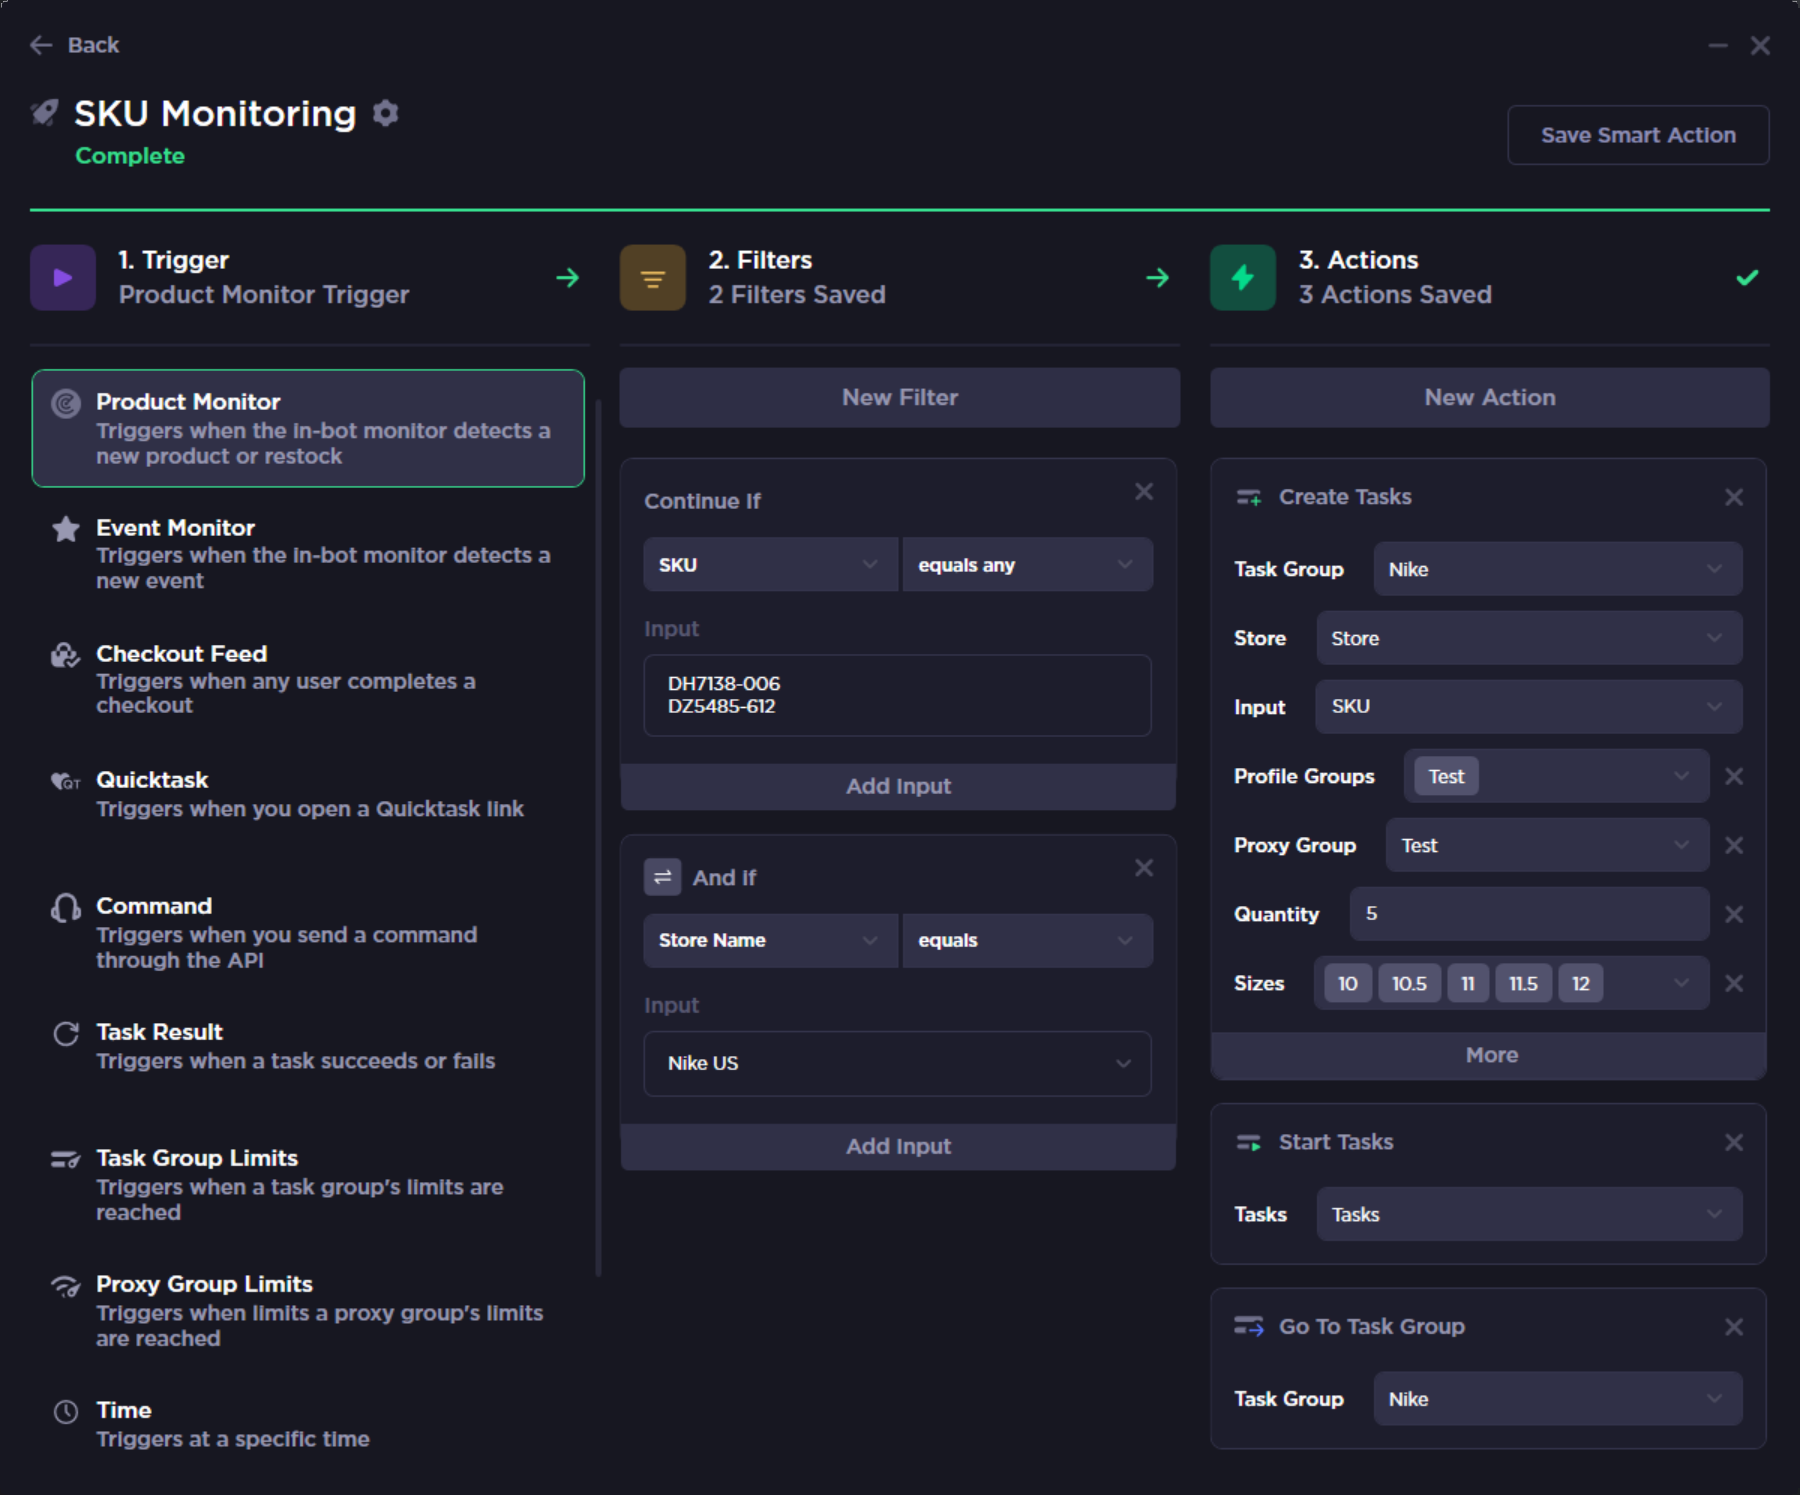Open the 3. Actions step tab
Viewport: 1800px width, 1495px height.
[1489, 277]
